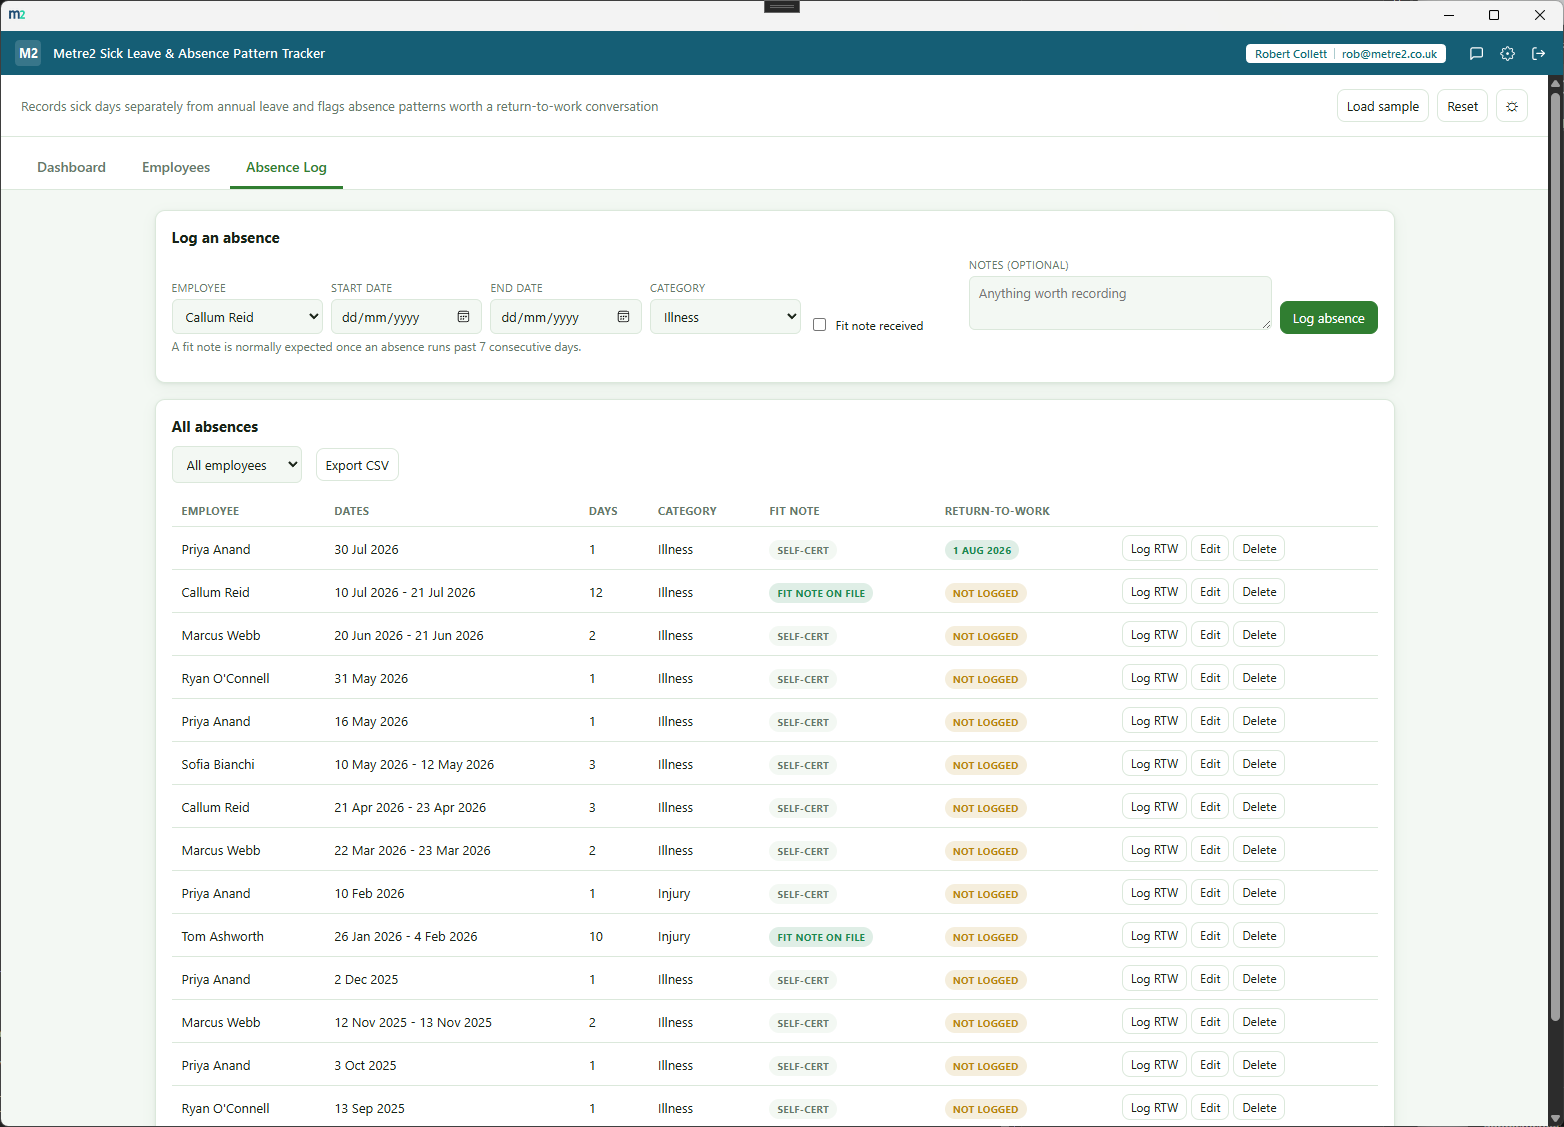Click the End Date input field
Image resolution: width=1564 pixels, height=1127 pixels.
566,317
